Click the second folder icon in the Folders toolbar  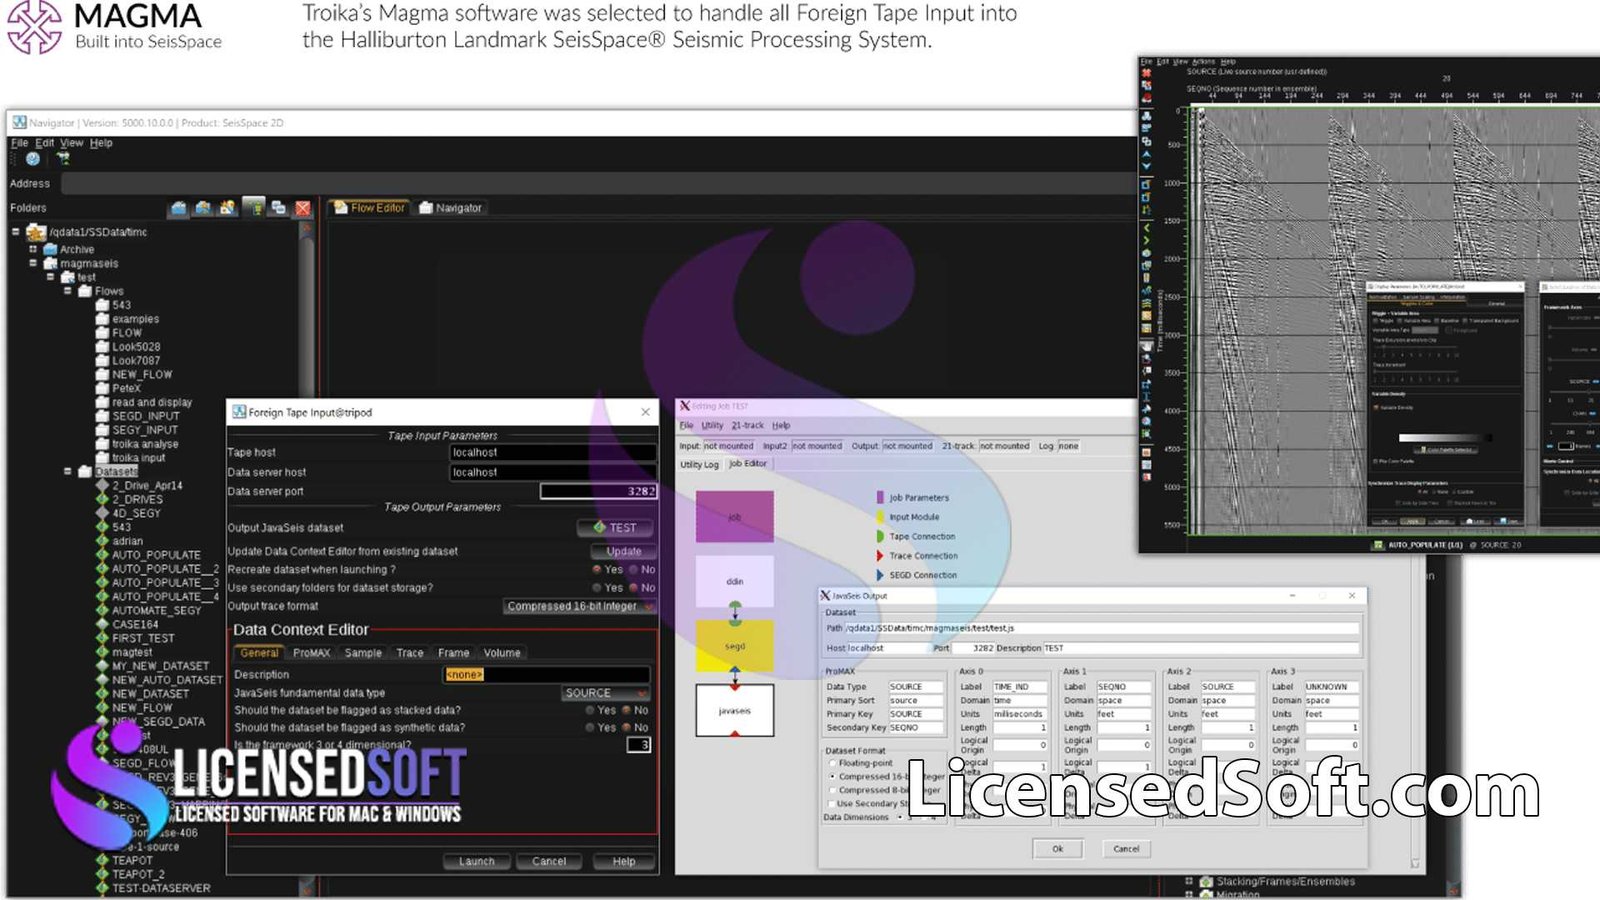point(203,208)
